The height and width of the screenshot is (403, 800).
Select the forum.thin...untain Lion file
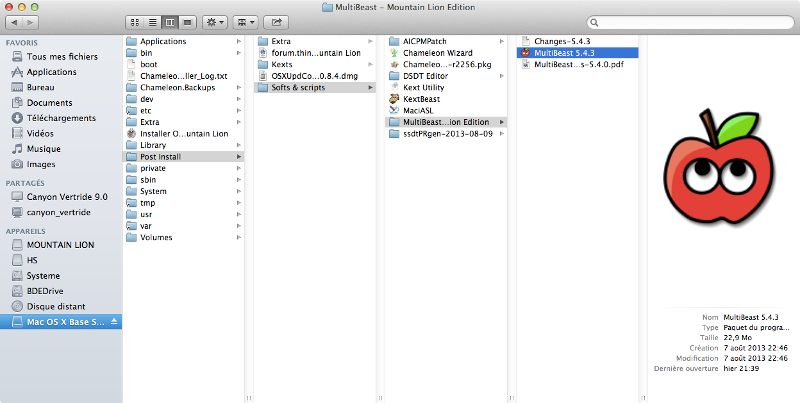point(315,53)
